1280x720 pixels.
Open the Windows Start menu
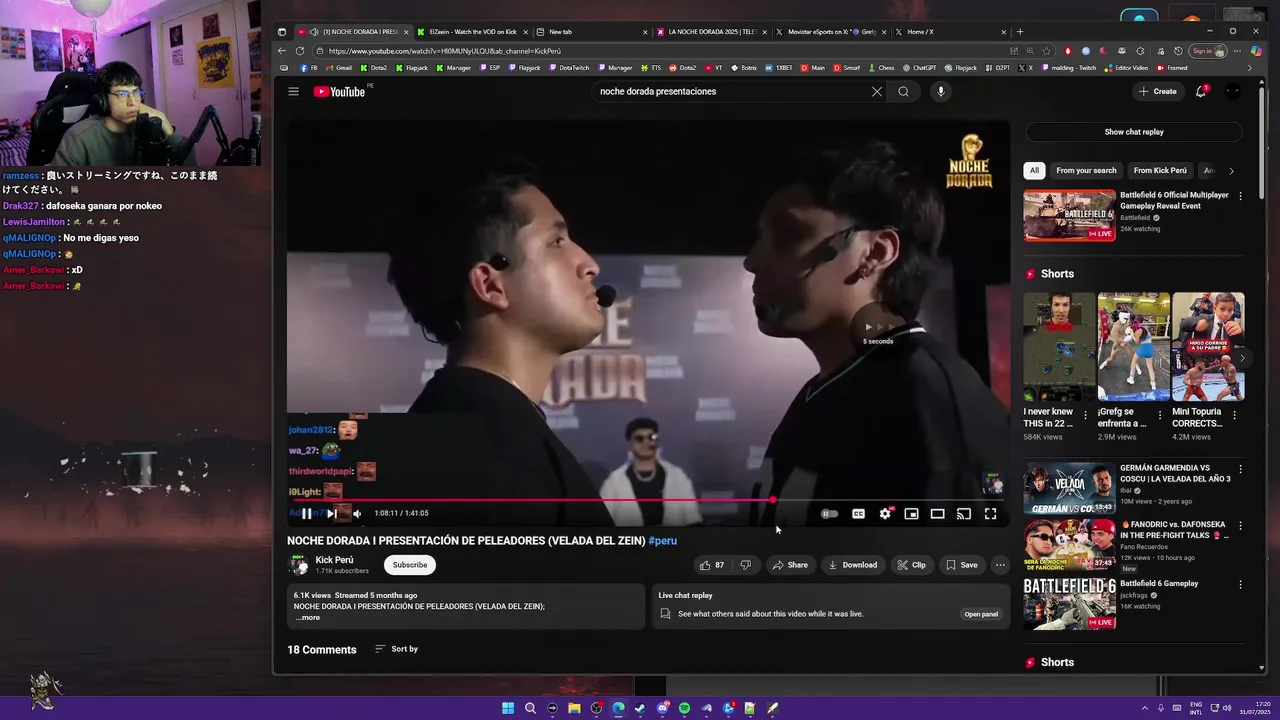[x=508, y=708]
